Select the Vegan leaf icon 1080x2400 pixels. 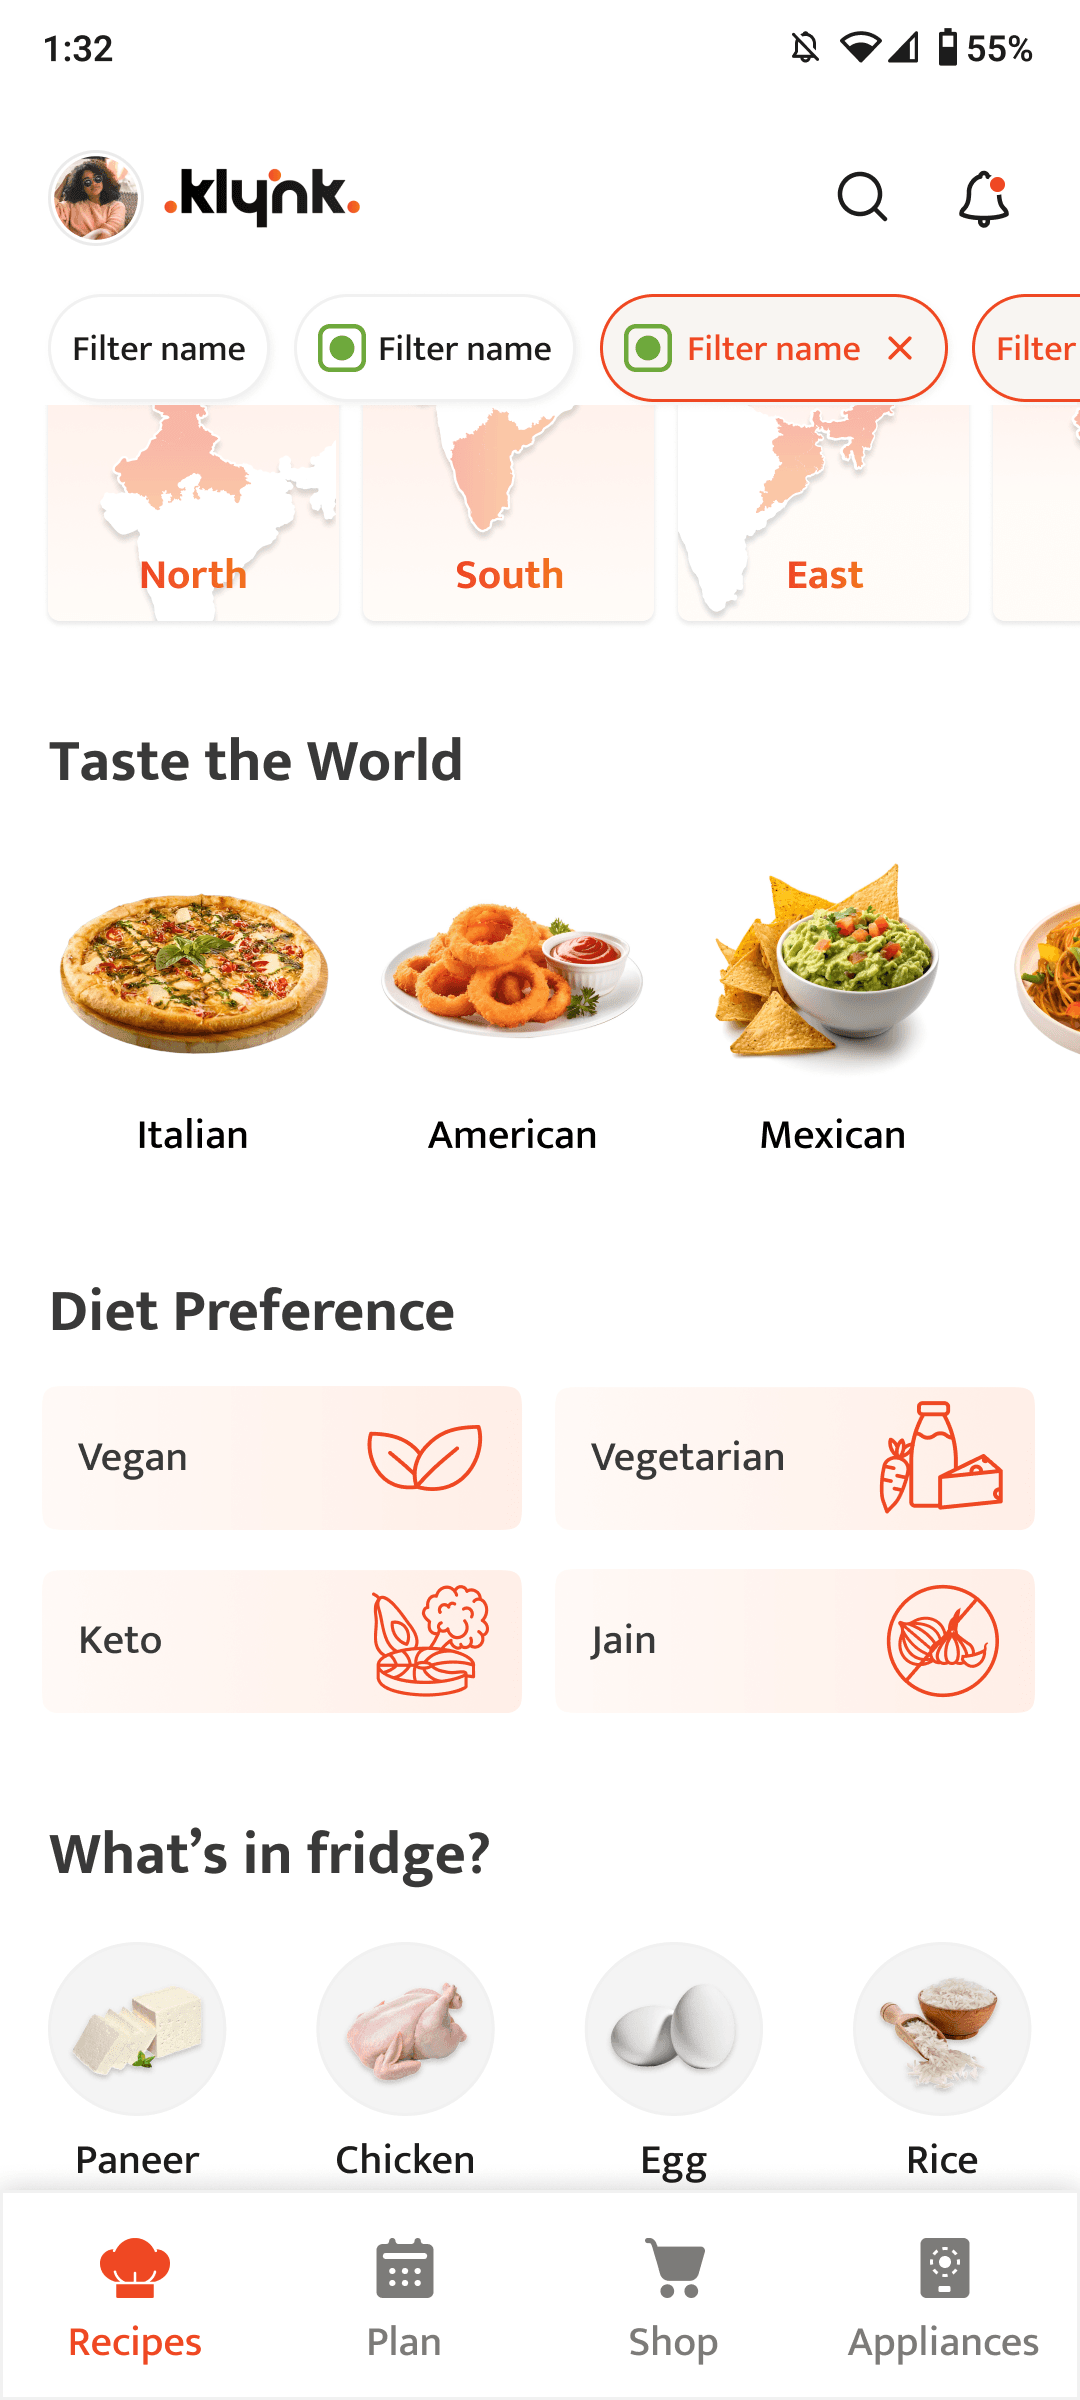point(424,1458)
